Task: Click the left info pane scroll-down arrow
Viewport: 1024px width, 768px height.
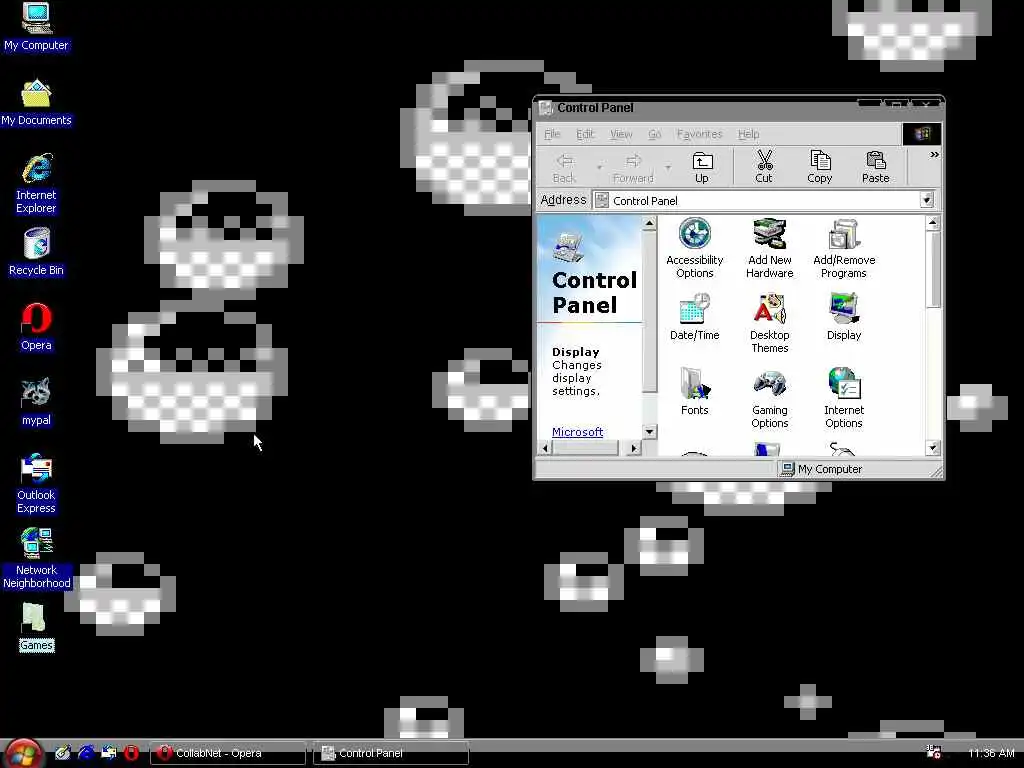Action: [x=649, y=432]
